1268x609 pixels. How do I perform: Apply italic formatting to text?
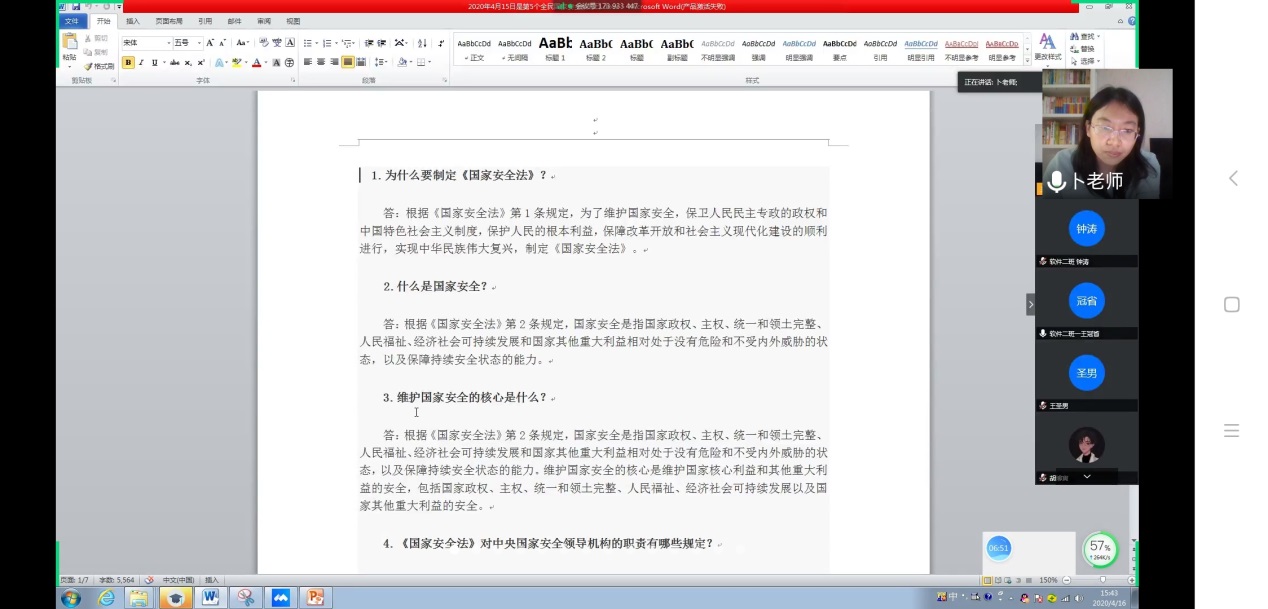coord(141,62)
